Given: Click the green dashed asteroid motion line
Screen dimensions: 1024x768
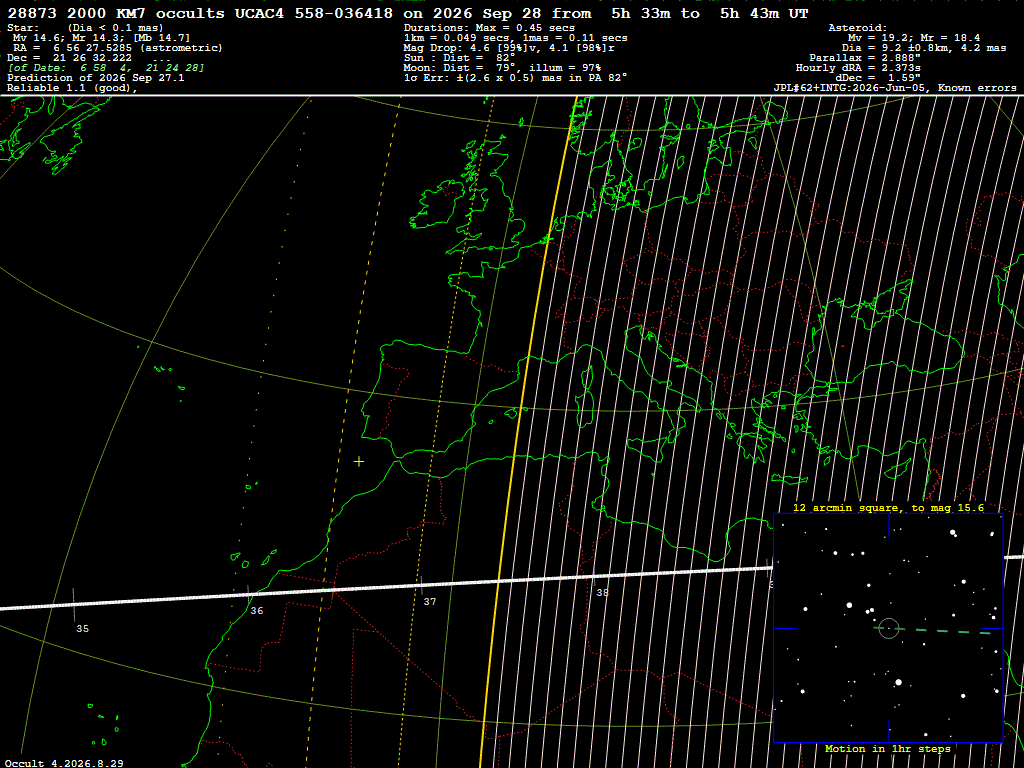Looking at the screenshot, I should [x=940, y=631].
